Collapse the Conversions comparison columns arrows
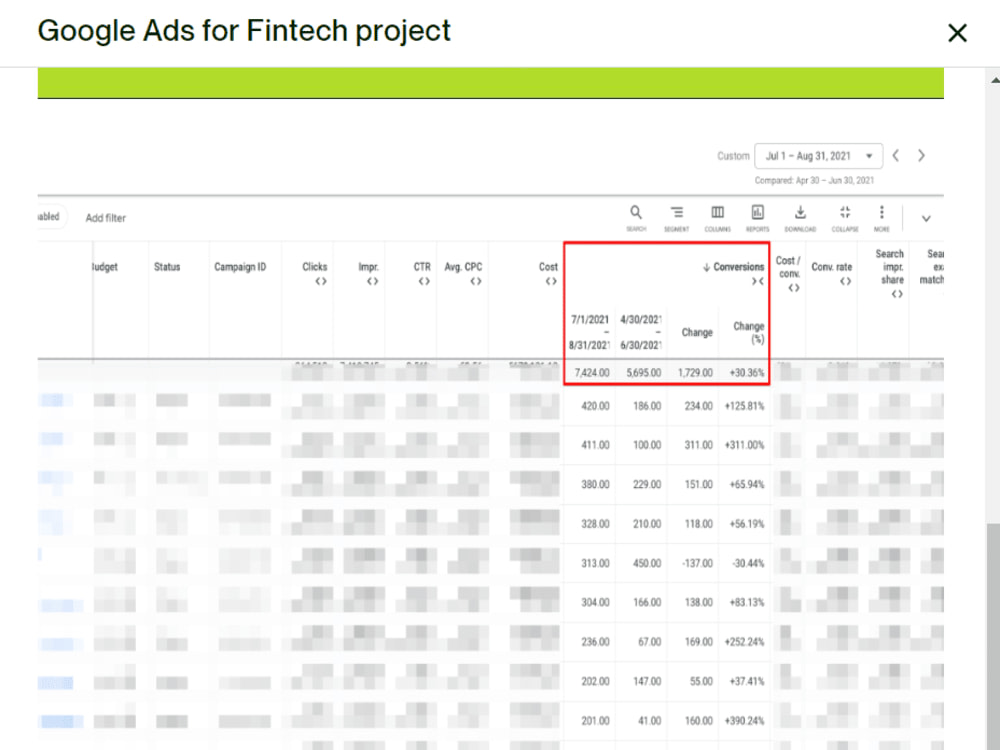 [x=758, y=281]
